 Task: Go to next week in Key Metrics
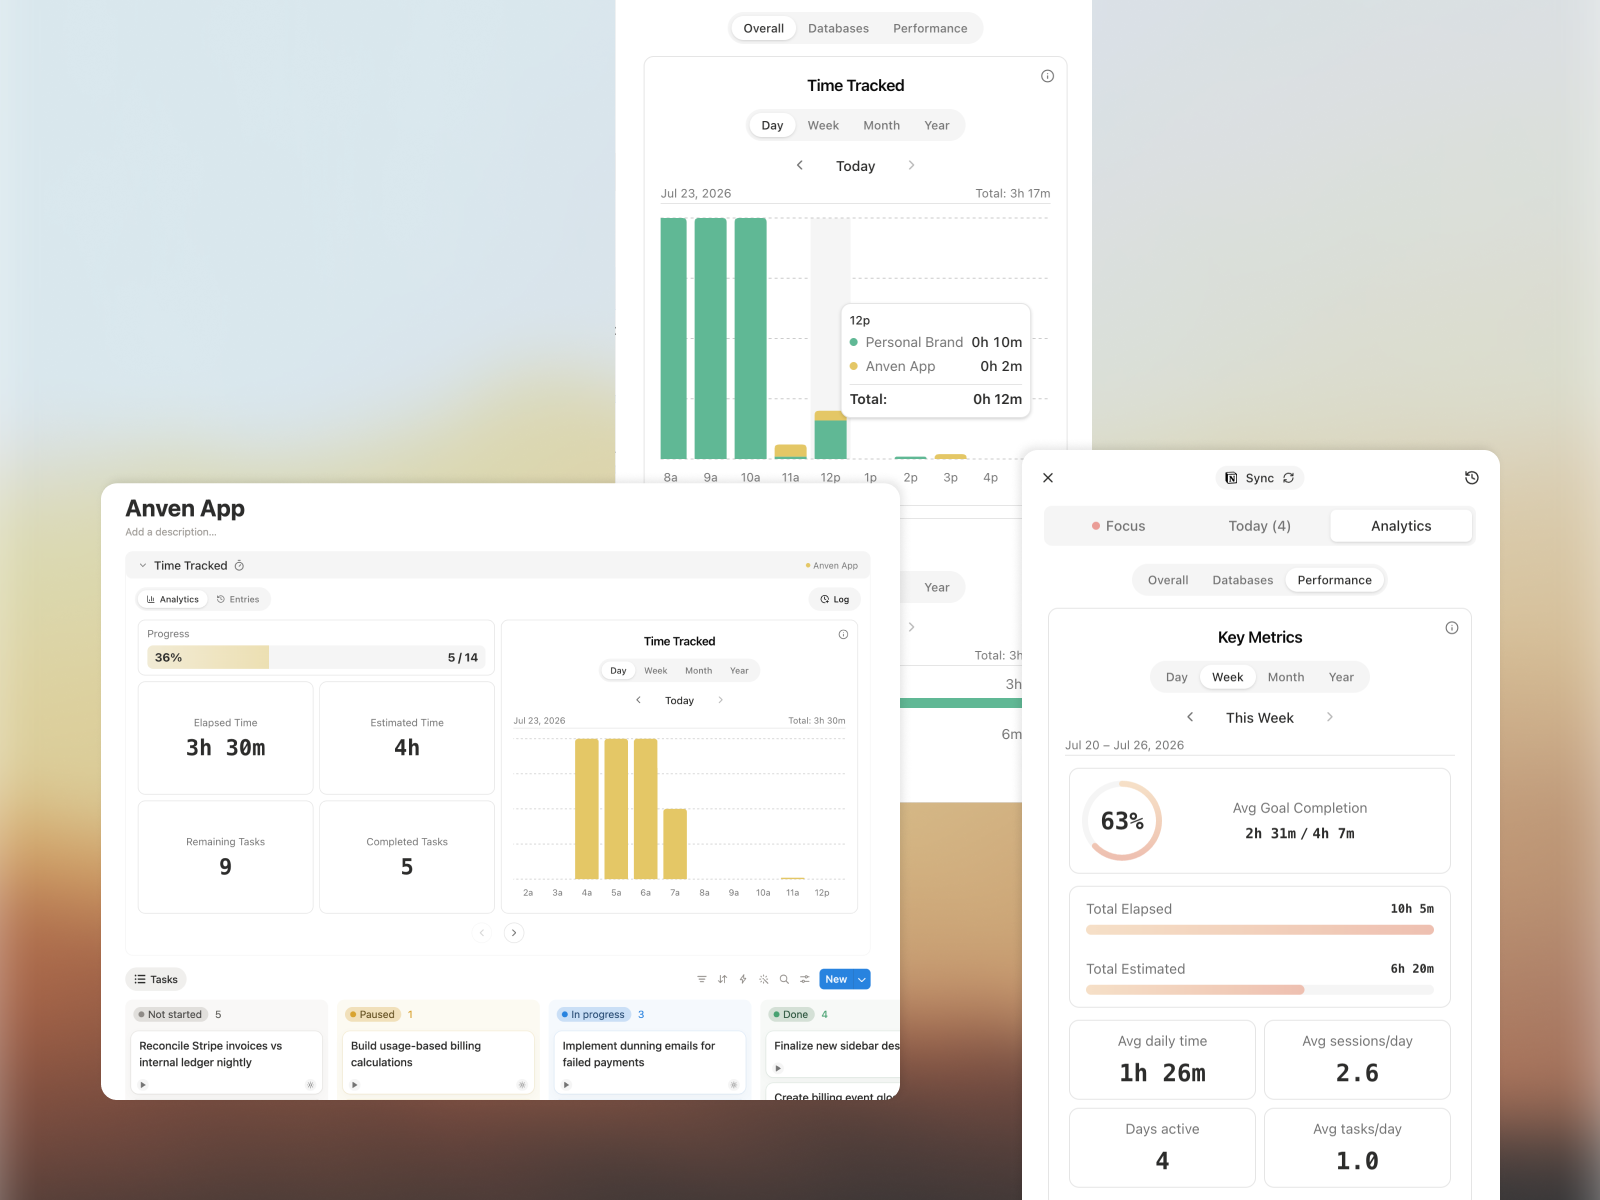(x=1330, y=717)
